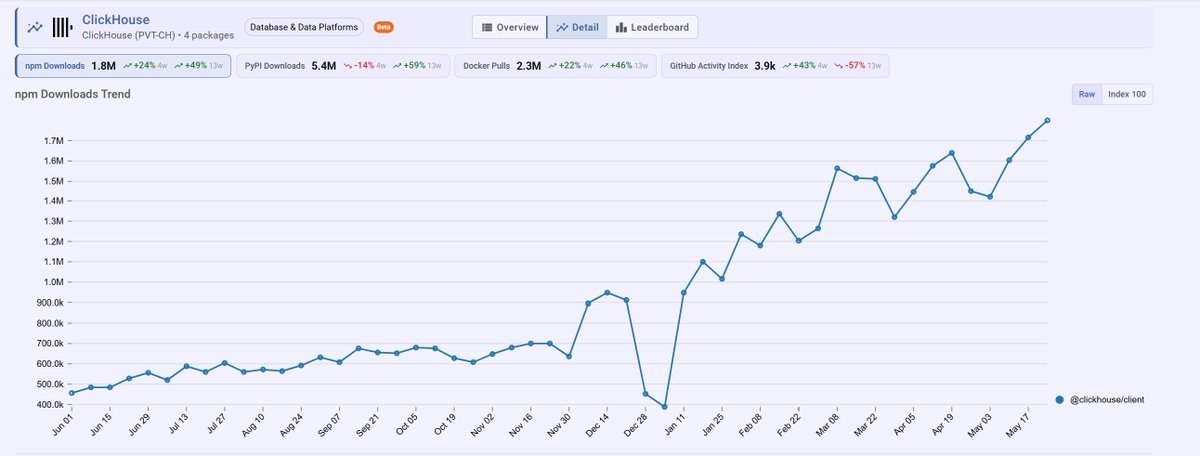Click the orange Beta badge

[x=383, y=28]
